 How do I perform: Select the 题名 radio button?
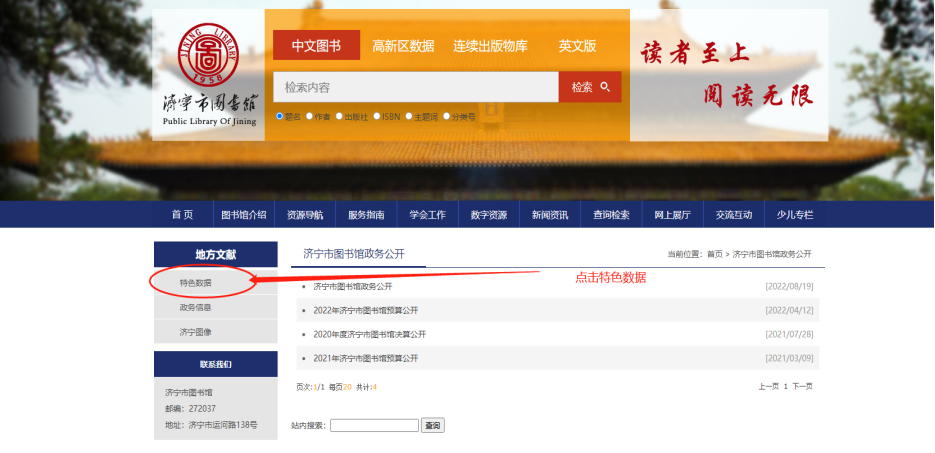coord(280,116)
